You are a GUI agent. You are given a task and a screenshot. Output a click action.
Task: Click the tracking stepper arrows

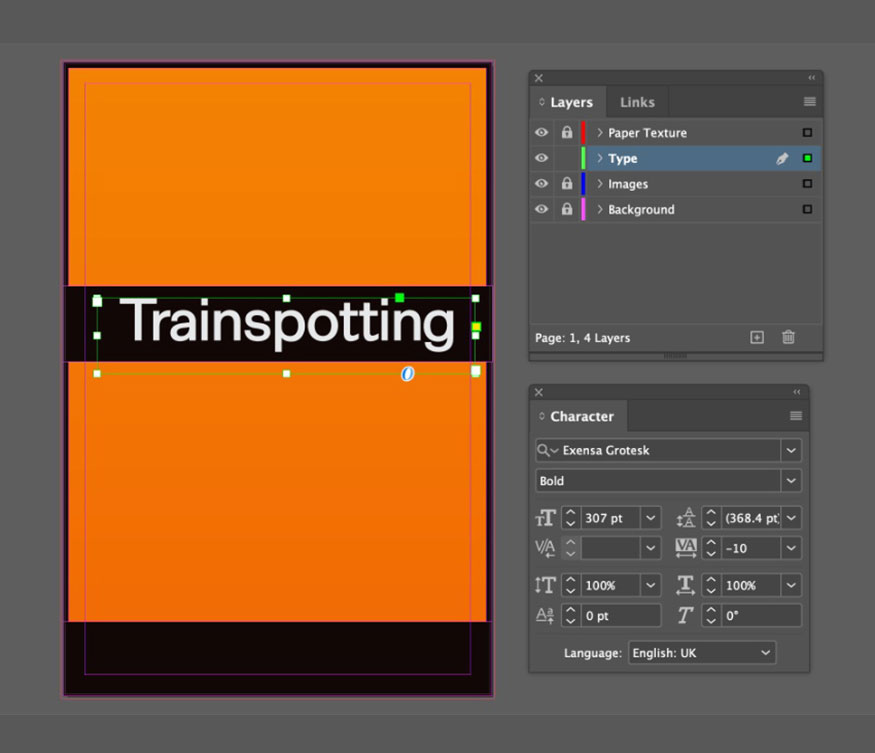pyautogui.click(x=711, y=548)
